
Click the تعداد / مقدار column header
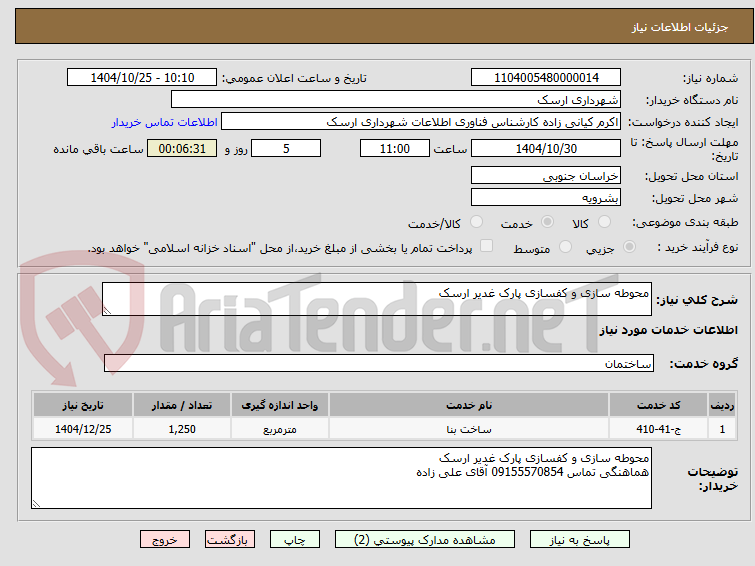click(182, 405)
